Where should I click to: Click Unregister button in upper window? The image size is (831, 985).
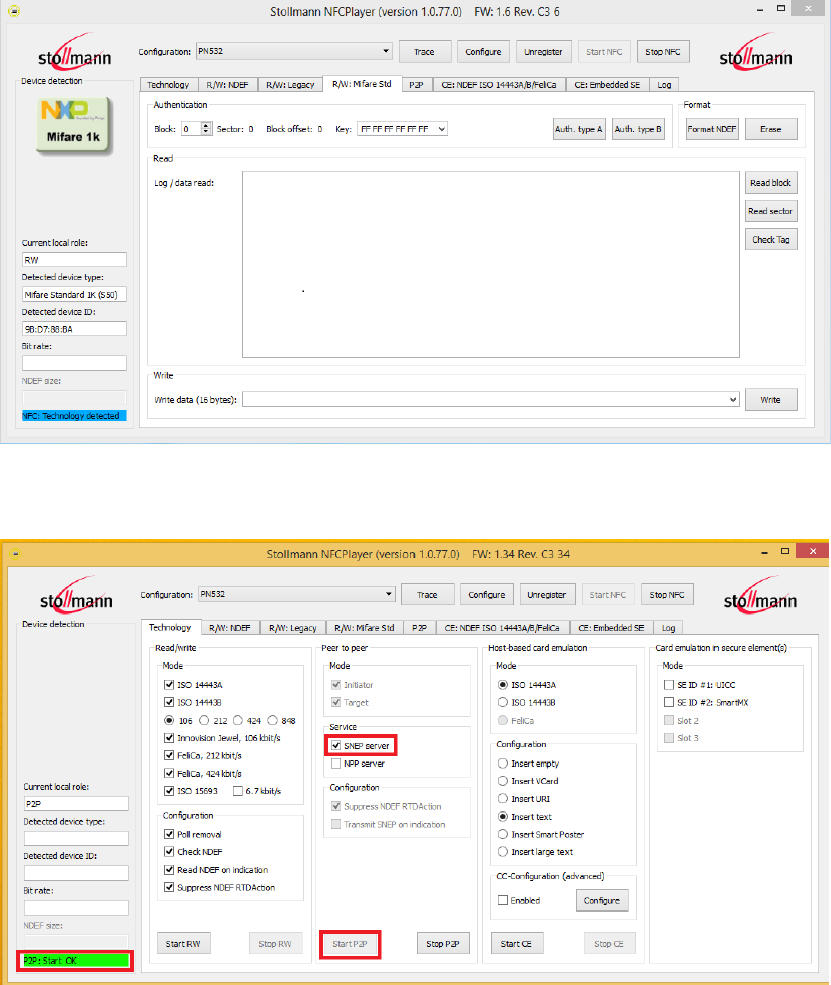pyautogui.click(x=543, y=52)
